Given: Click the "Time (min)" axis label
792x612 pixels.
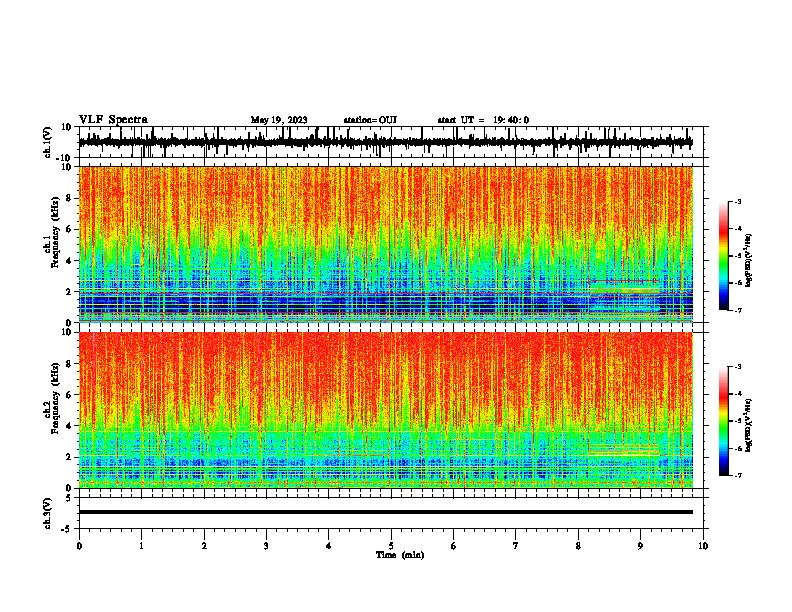Looking at the screenshot, I should coord(400,555).
